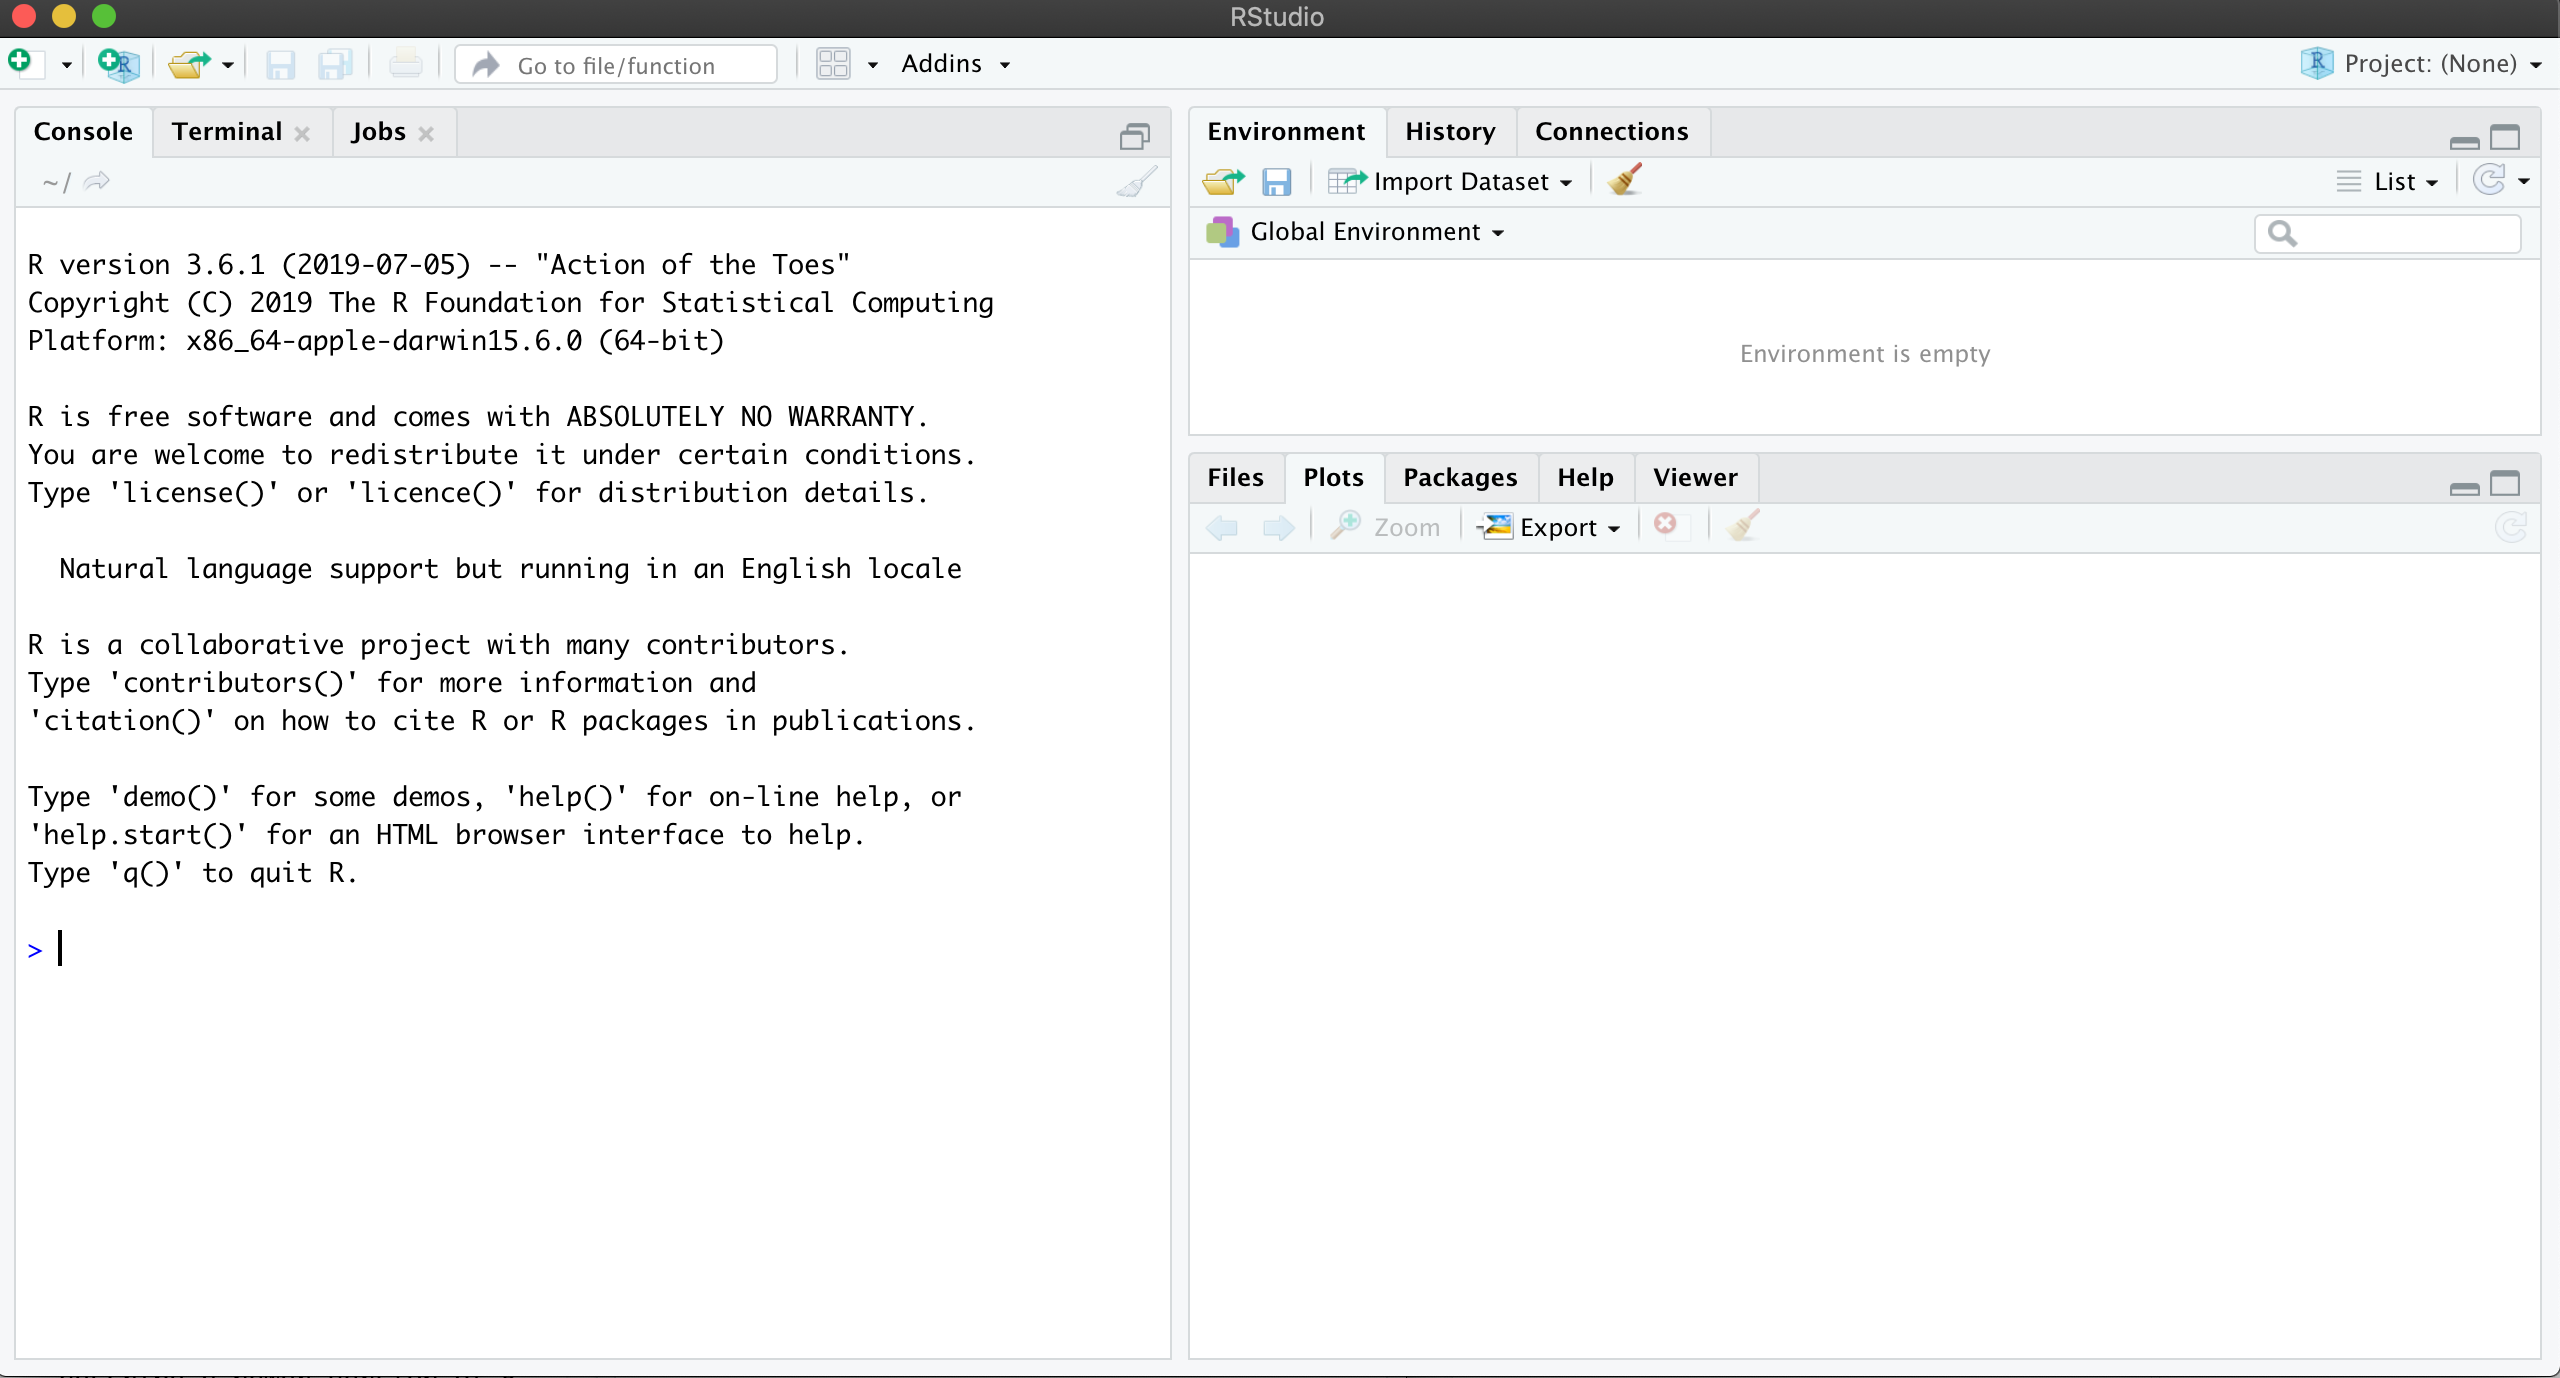
Task: Close the Terminal tab
Action: [302, 133]
